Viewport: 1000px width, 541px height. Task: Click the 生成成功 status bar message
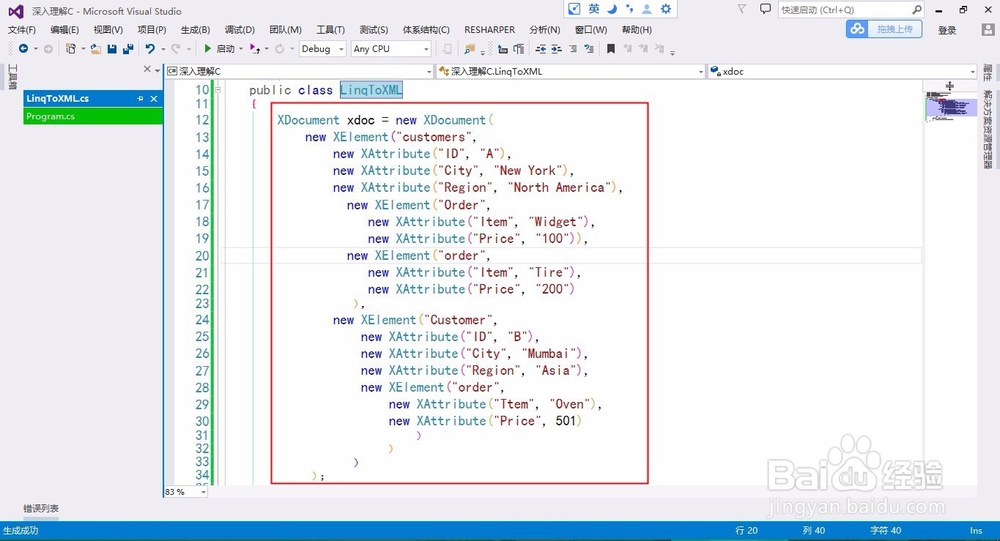(20, 530)
